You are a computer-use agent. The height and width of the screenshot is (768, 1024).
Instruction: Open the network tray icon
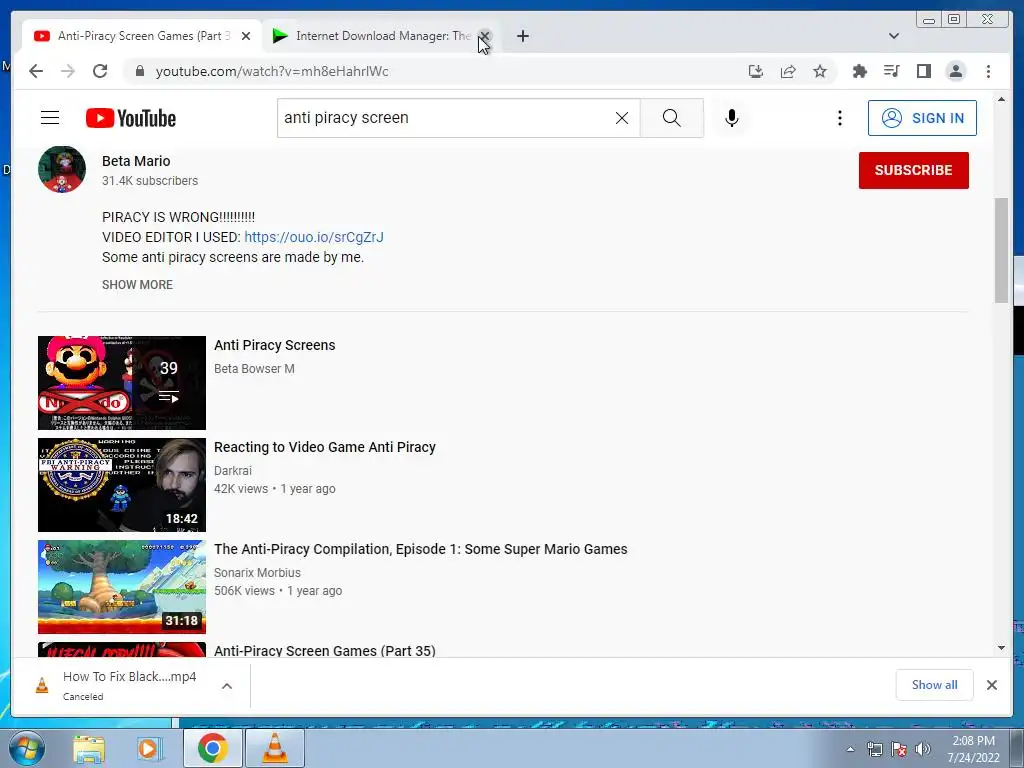point(874,750)
